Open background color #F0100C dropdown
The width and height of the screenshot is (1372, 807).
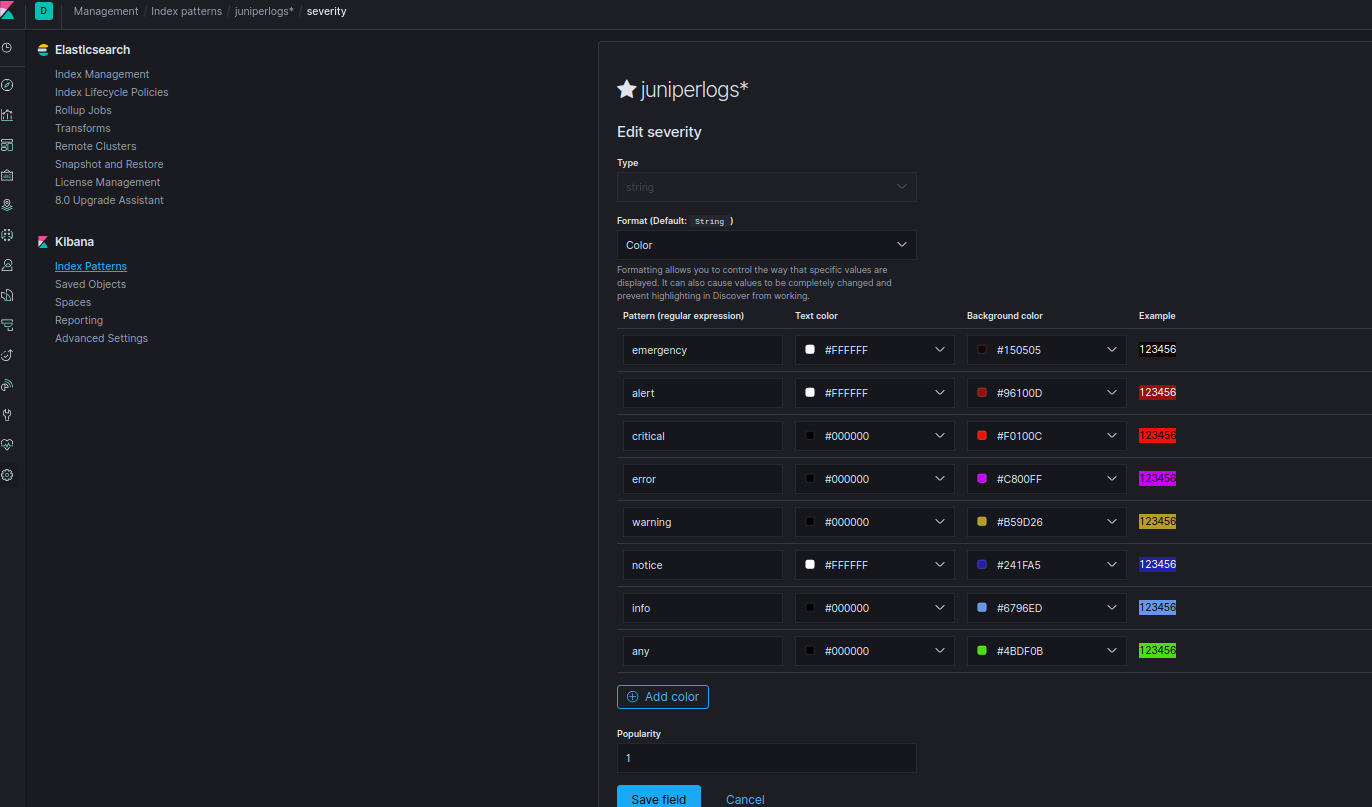[x=1047, y=436]
